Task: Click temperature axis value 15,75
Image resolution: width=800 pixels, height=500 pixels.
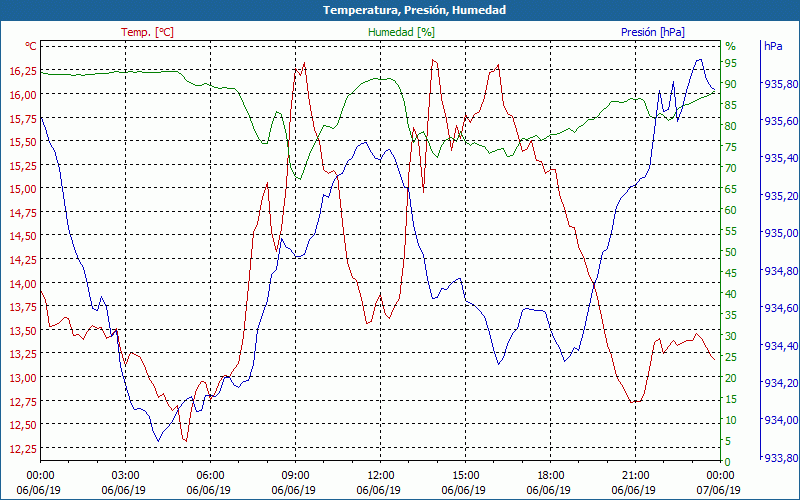Action: tap(23, 118)
